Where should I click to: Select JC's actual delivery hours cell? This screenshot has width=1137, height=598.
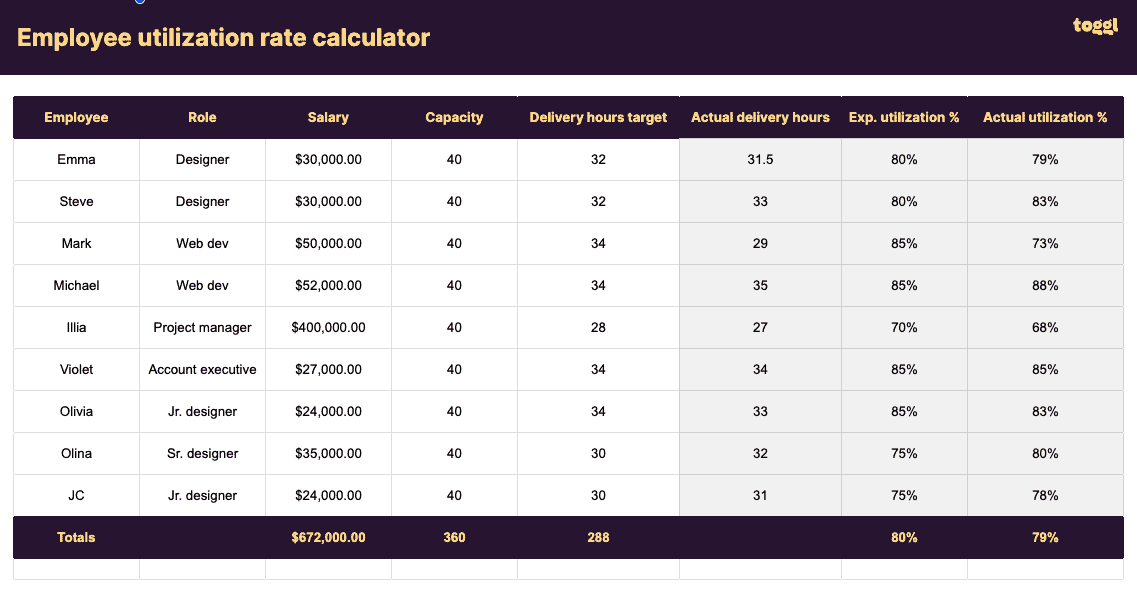760,495
